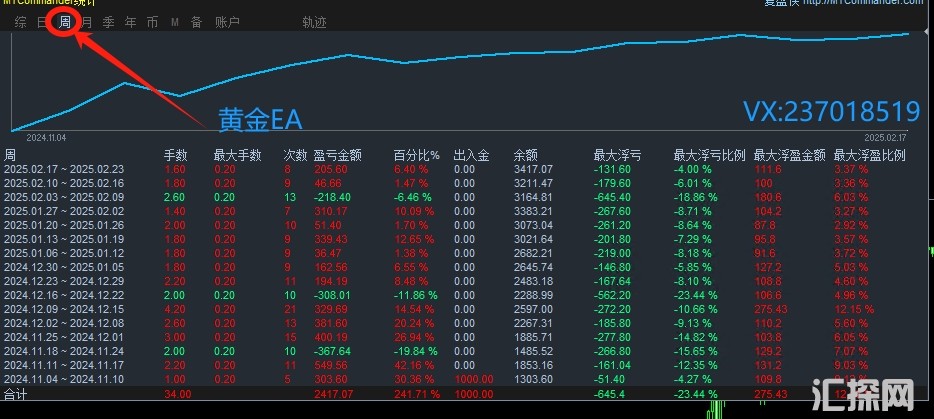
Task: Click the 盈亏金额 column header
Action: 337,155
